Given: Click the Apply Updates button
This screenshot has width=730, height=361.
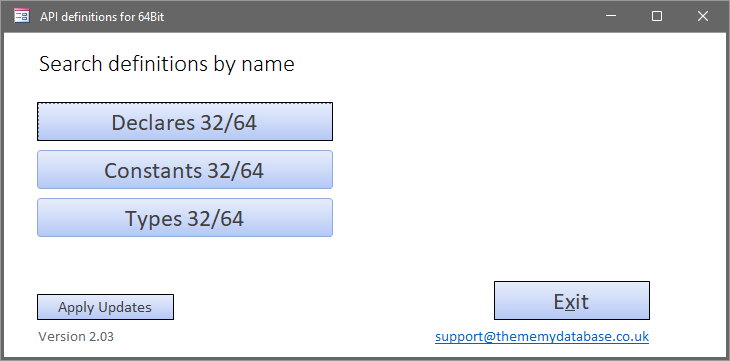Looking at the screenshot, I should pos(105,307).
